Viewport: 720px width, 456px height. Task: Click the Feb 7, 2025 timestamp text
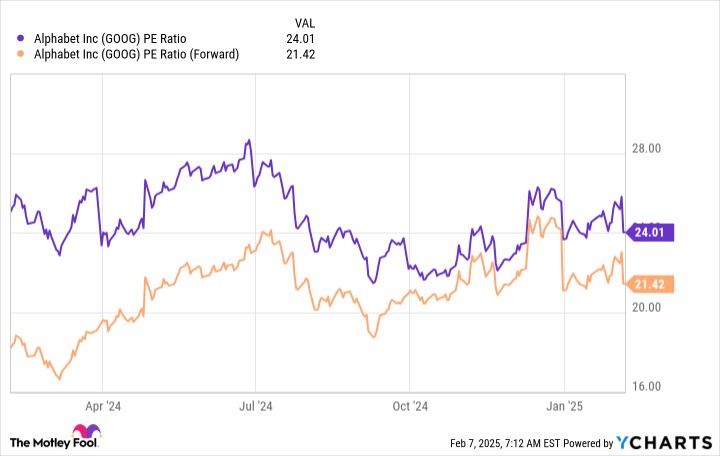[x=505, y=443]
